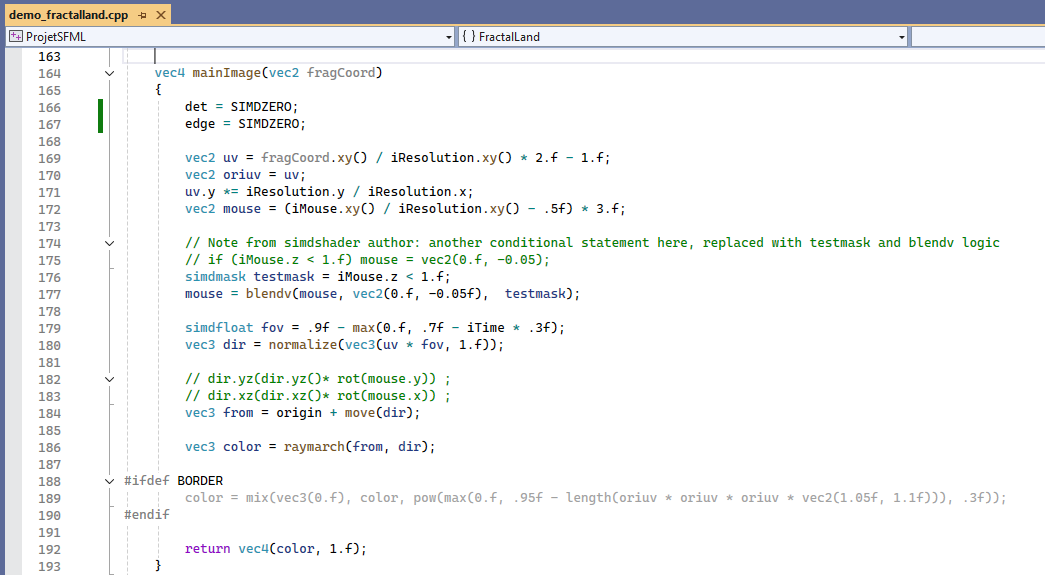Click 'SIMDZERO' on the edge assignment line
The image size is (1045, 575).
click(269, 123)
